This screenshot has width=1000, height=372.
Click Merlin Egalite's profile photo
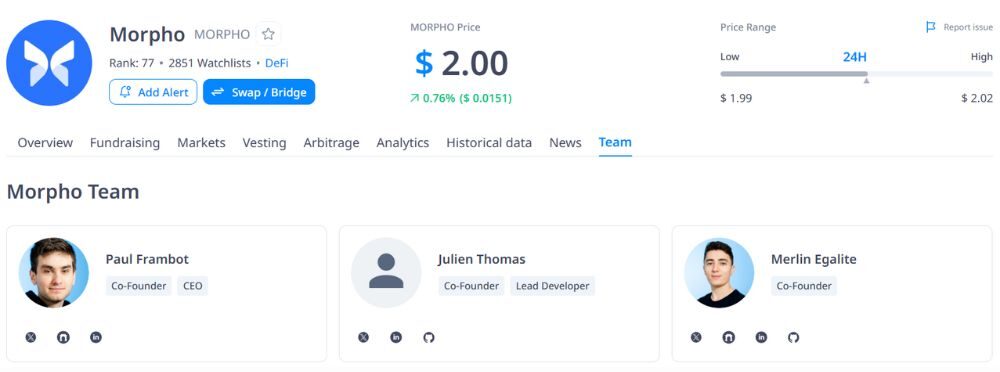click(719, 272)
